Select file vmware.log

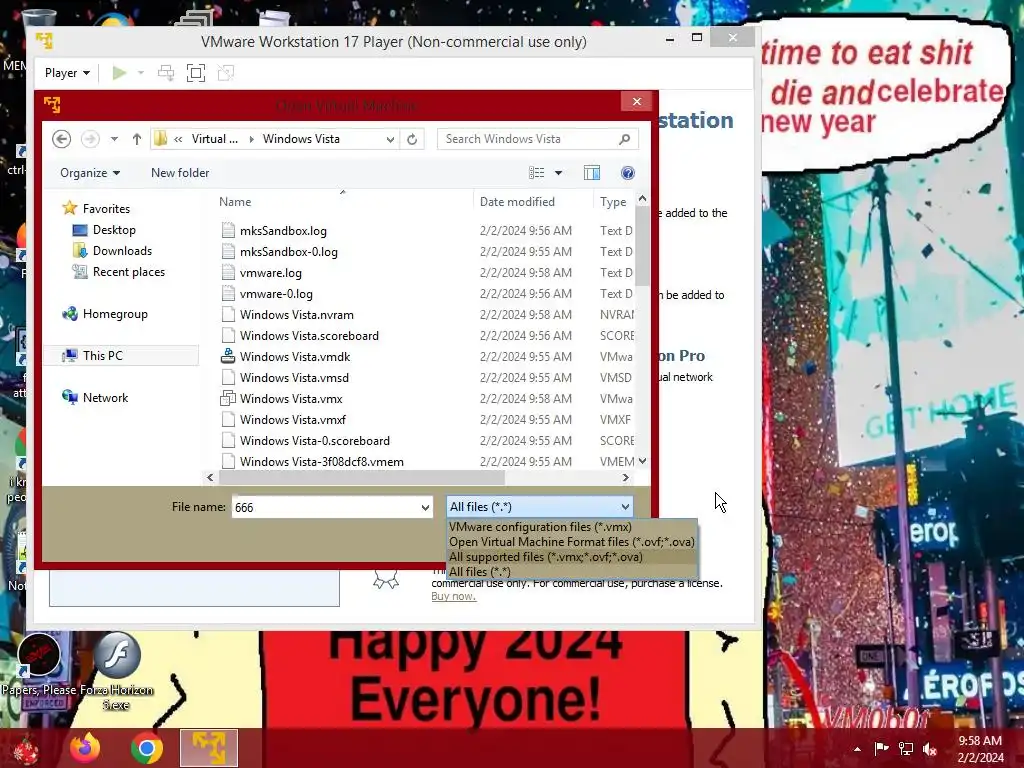pos(270,273)
